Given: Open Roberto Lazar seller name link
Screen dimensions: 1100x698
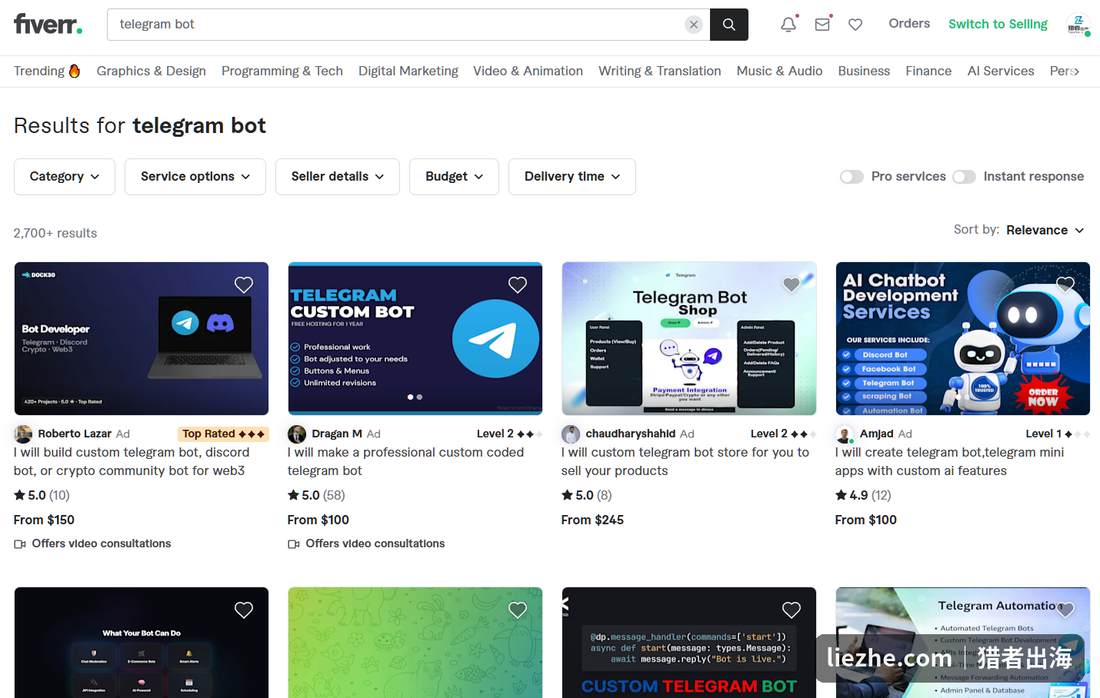Looking at the screenshot, I should (x=74, y=434).
